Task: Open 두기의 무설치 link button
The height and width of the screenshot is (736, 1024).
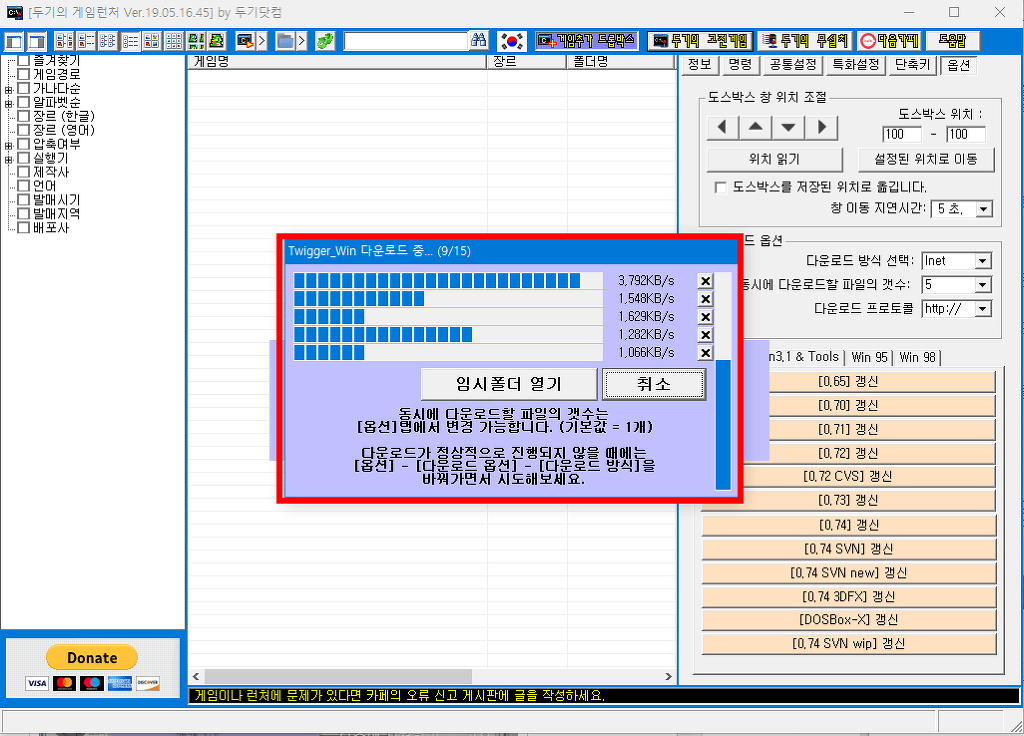Action: [x=805, y=41]
